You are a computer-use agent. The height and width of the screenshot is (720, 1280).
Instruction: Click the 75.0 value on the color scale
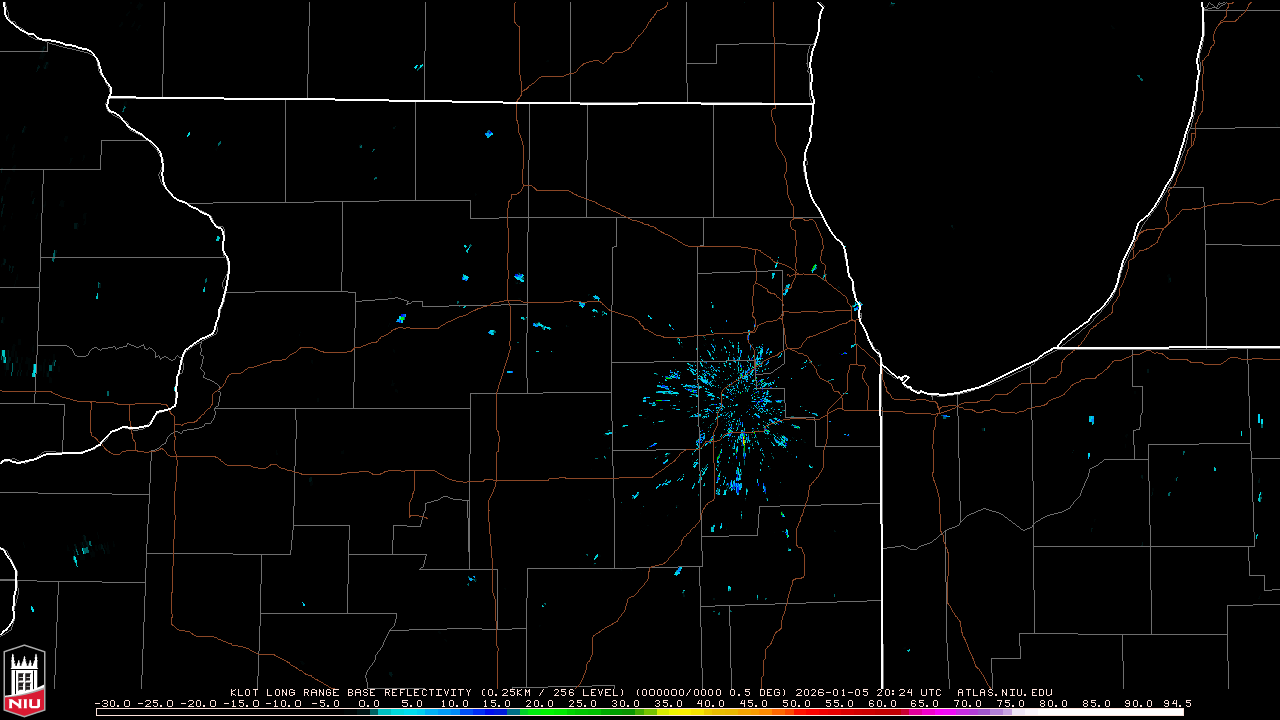click(1010, 703)
